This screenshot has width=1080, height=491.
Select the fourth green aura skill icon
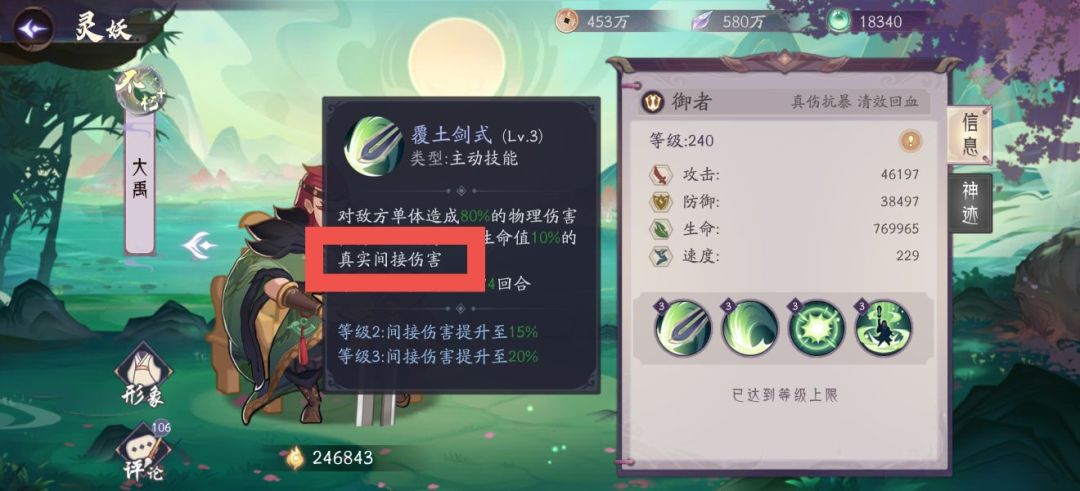click(x=883, y=328)
